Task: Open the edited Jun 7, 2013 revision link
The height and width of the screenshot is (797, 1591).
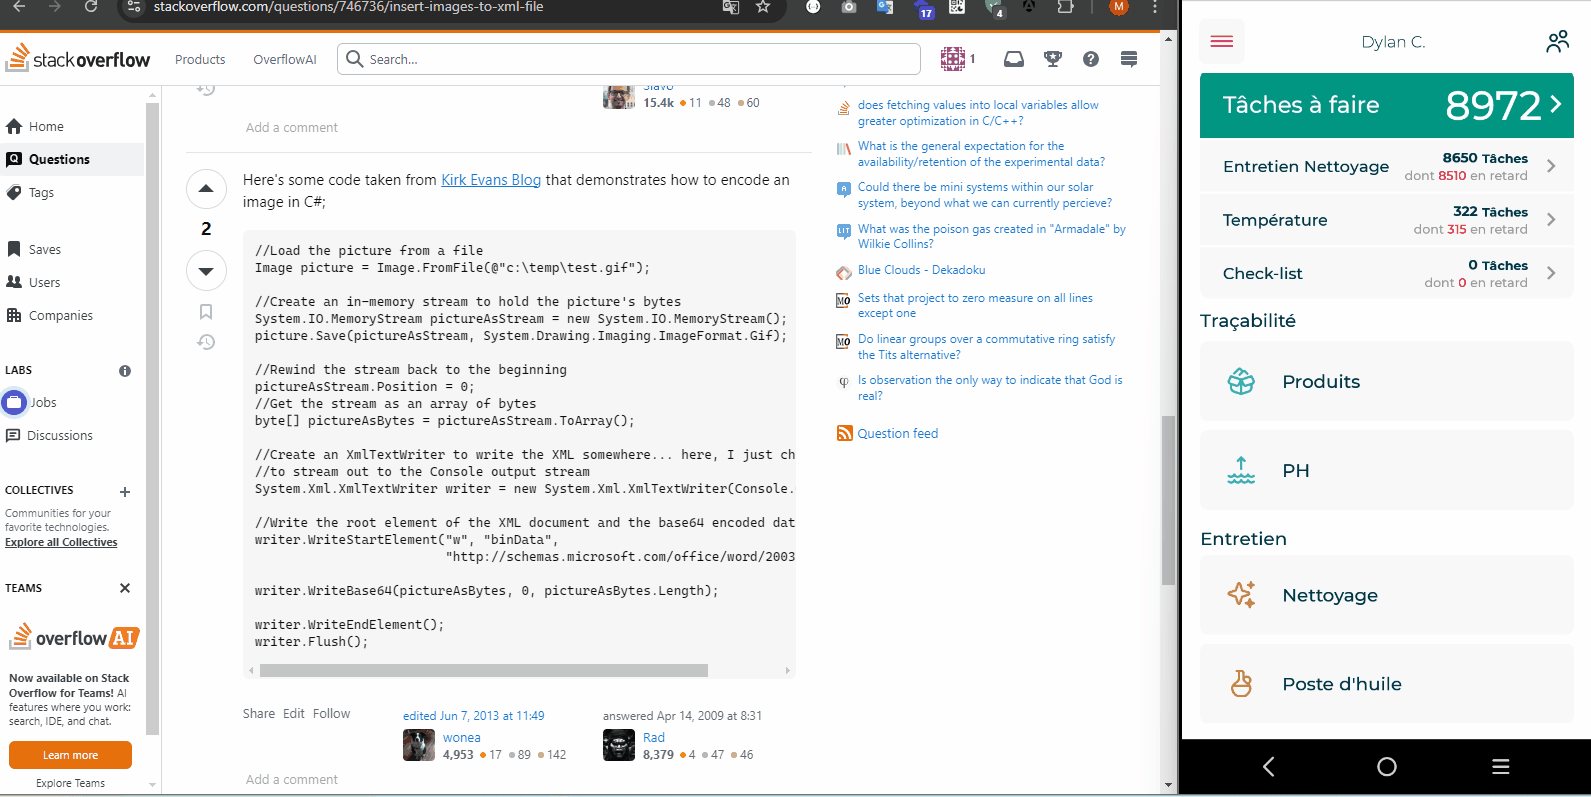Action: pyautogui.click(x=474, y=715)
